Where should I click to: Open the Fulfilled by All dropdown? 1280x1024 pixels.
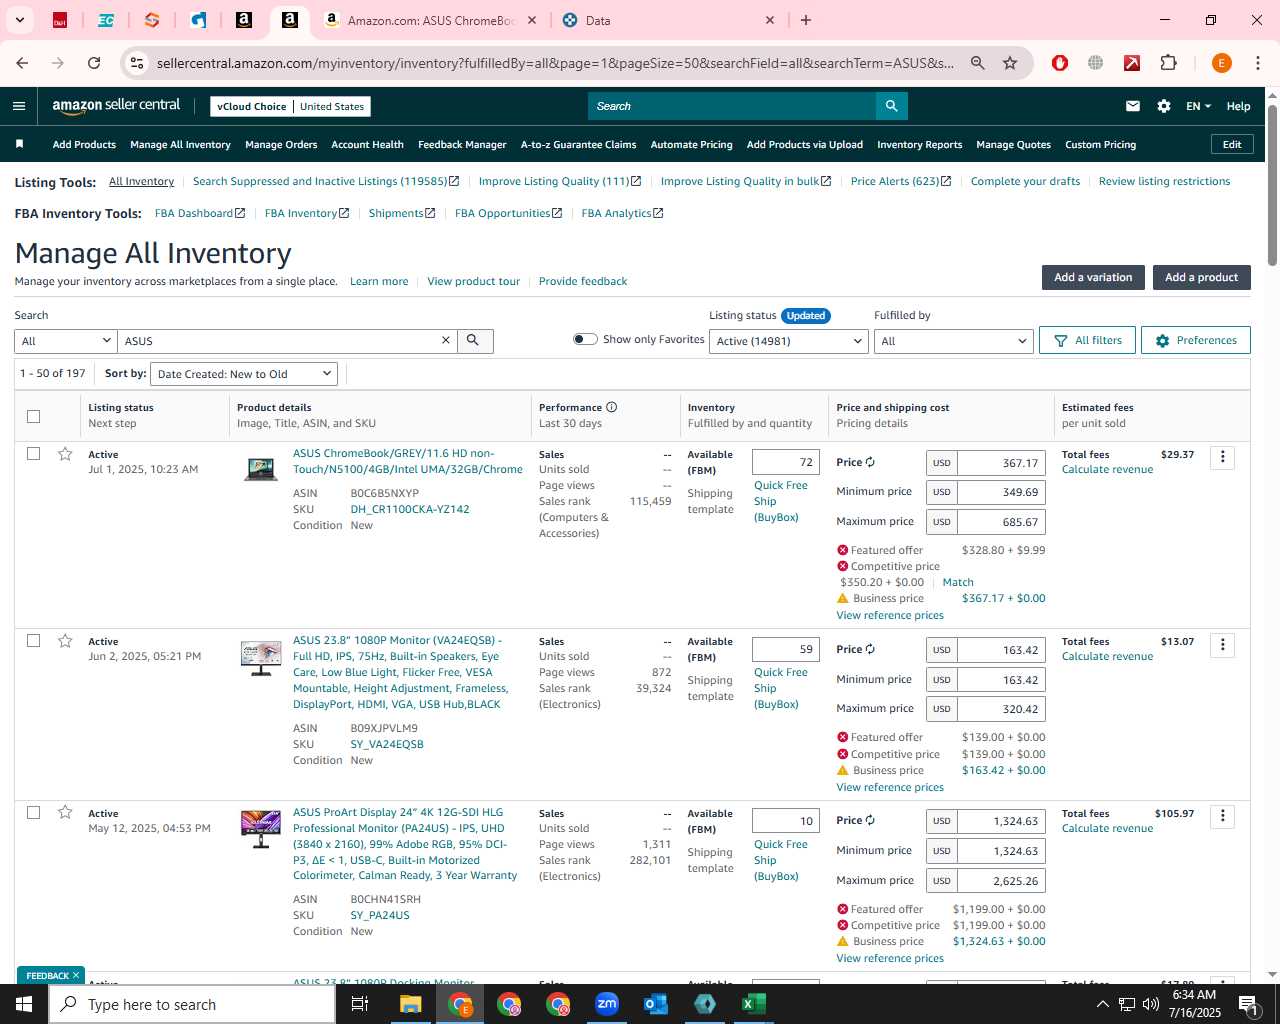[953, 341]
